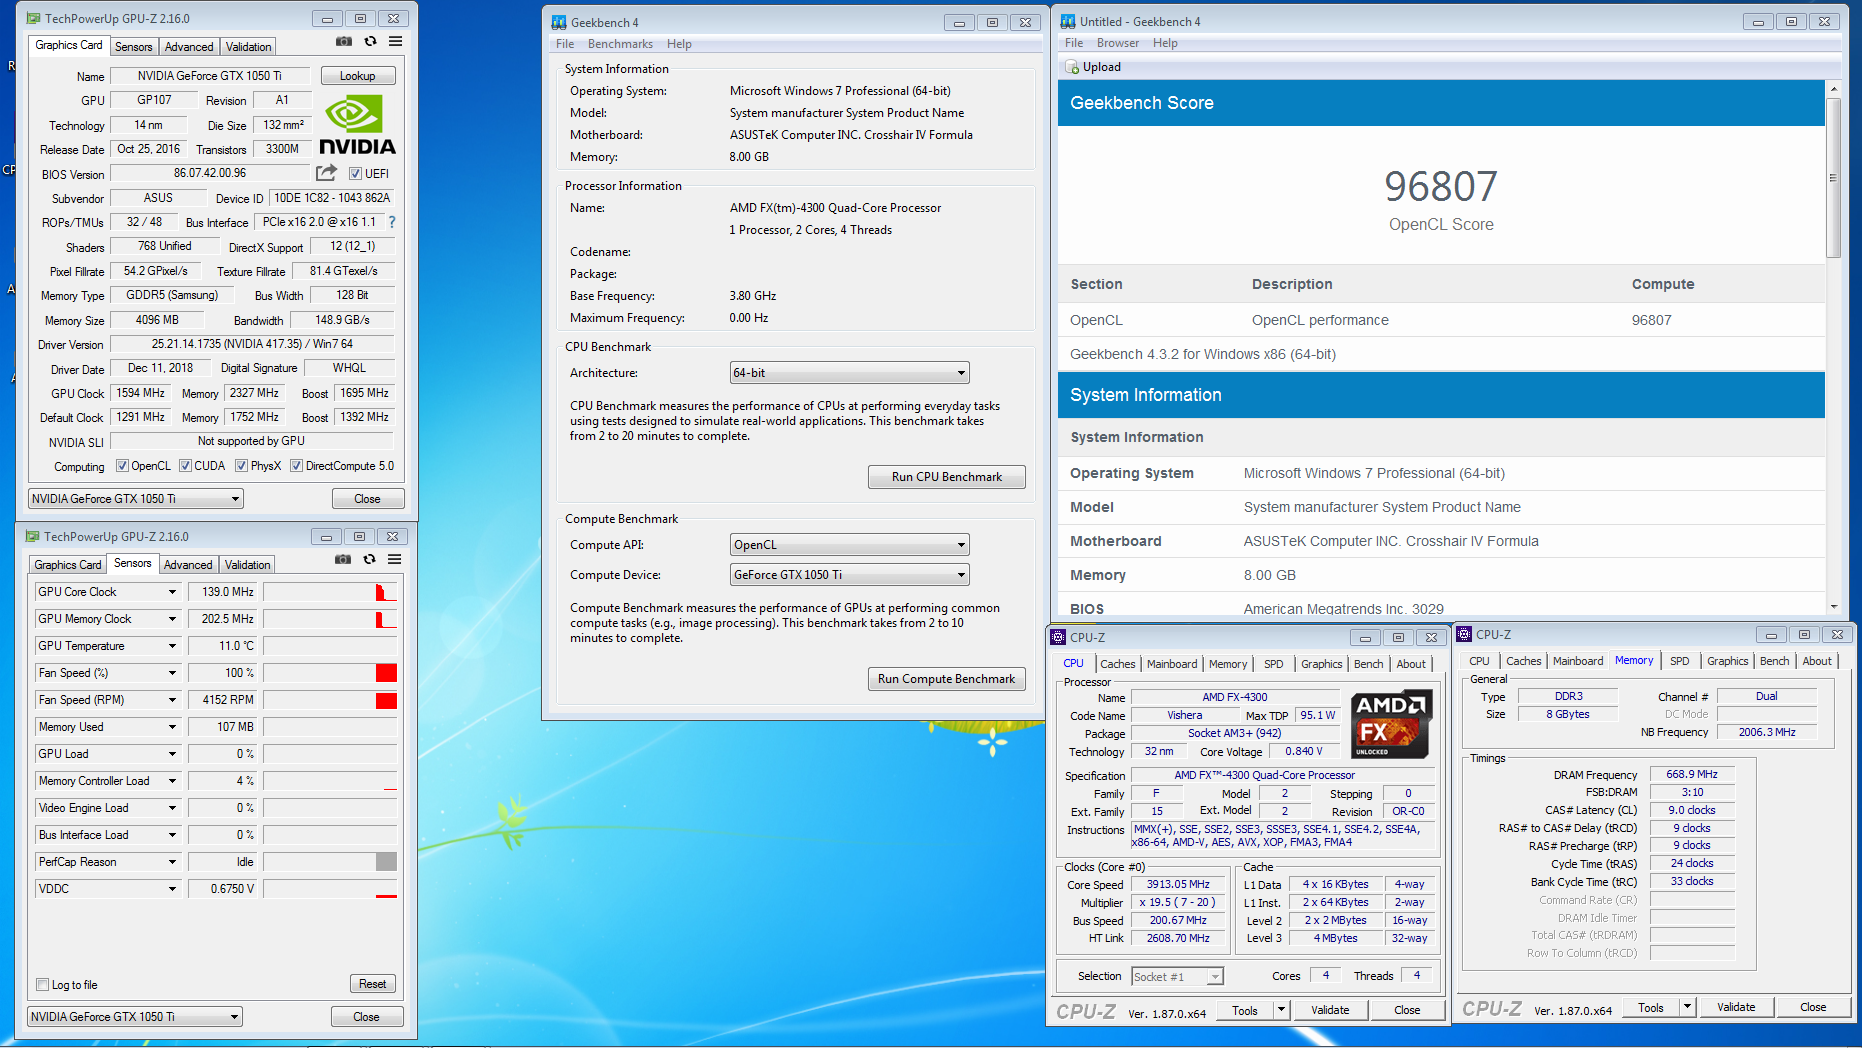Switch to Mainboard tab in left CPU-Z window
Viewport: 1862px width, 1048px height.
click(1172, 664)
